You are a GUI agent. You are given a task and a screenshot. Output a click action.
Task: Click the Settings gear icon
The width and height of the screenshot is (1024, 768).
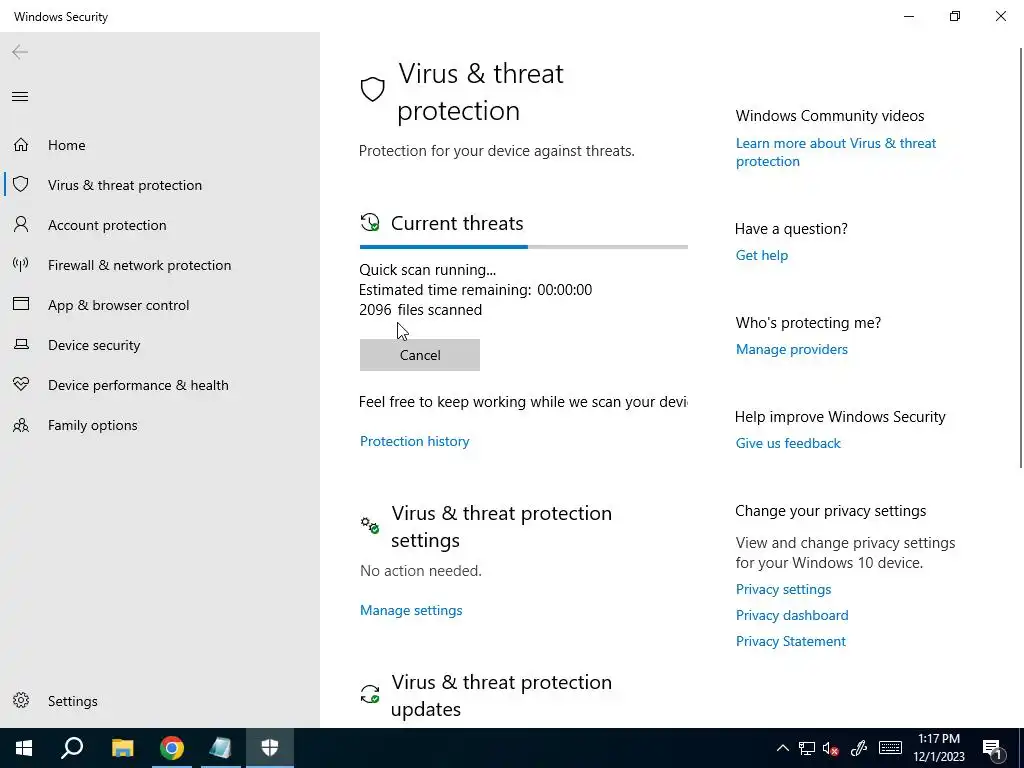[21, 700]
